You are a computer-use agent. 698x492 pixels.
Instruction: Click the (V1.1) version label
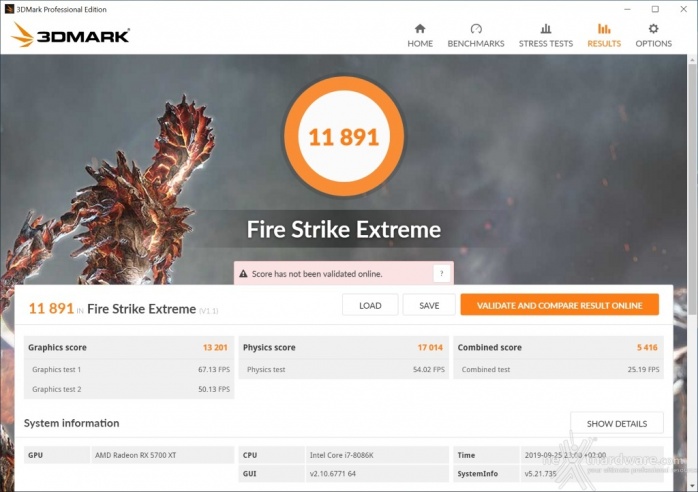point(208,311)
